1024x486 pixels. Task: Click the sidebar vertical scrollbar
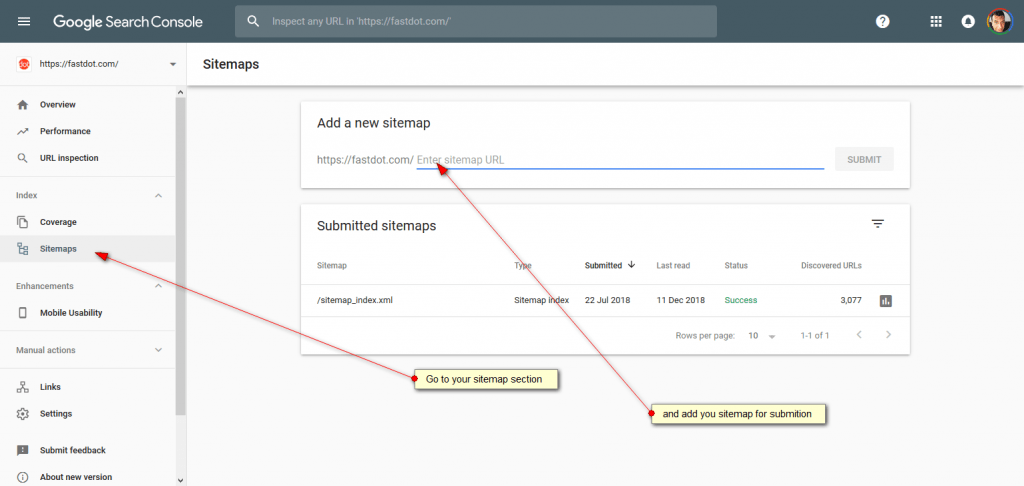[x=180, y=255]
